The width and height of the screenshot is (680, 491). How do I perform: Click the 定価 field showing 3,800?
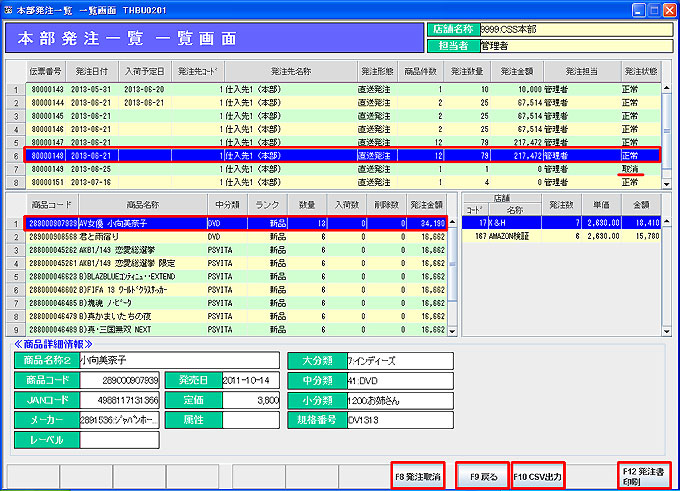(x=251, y=400)
